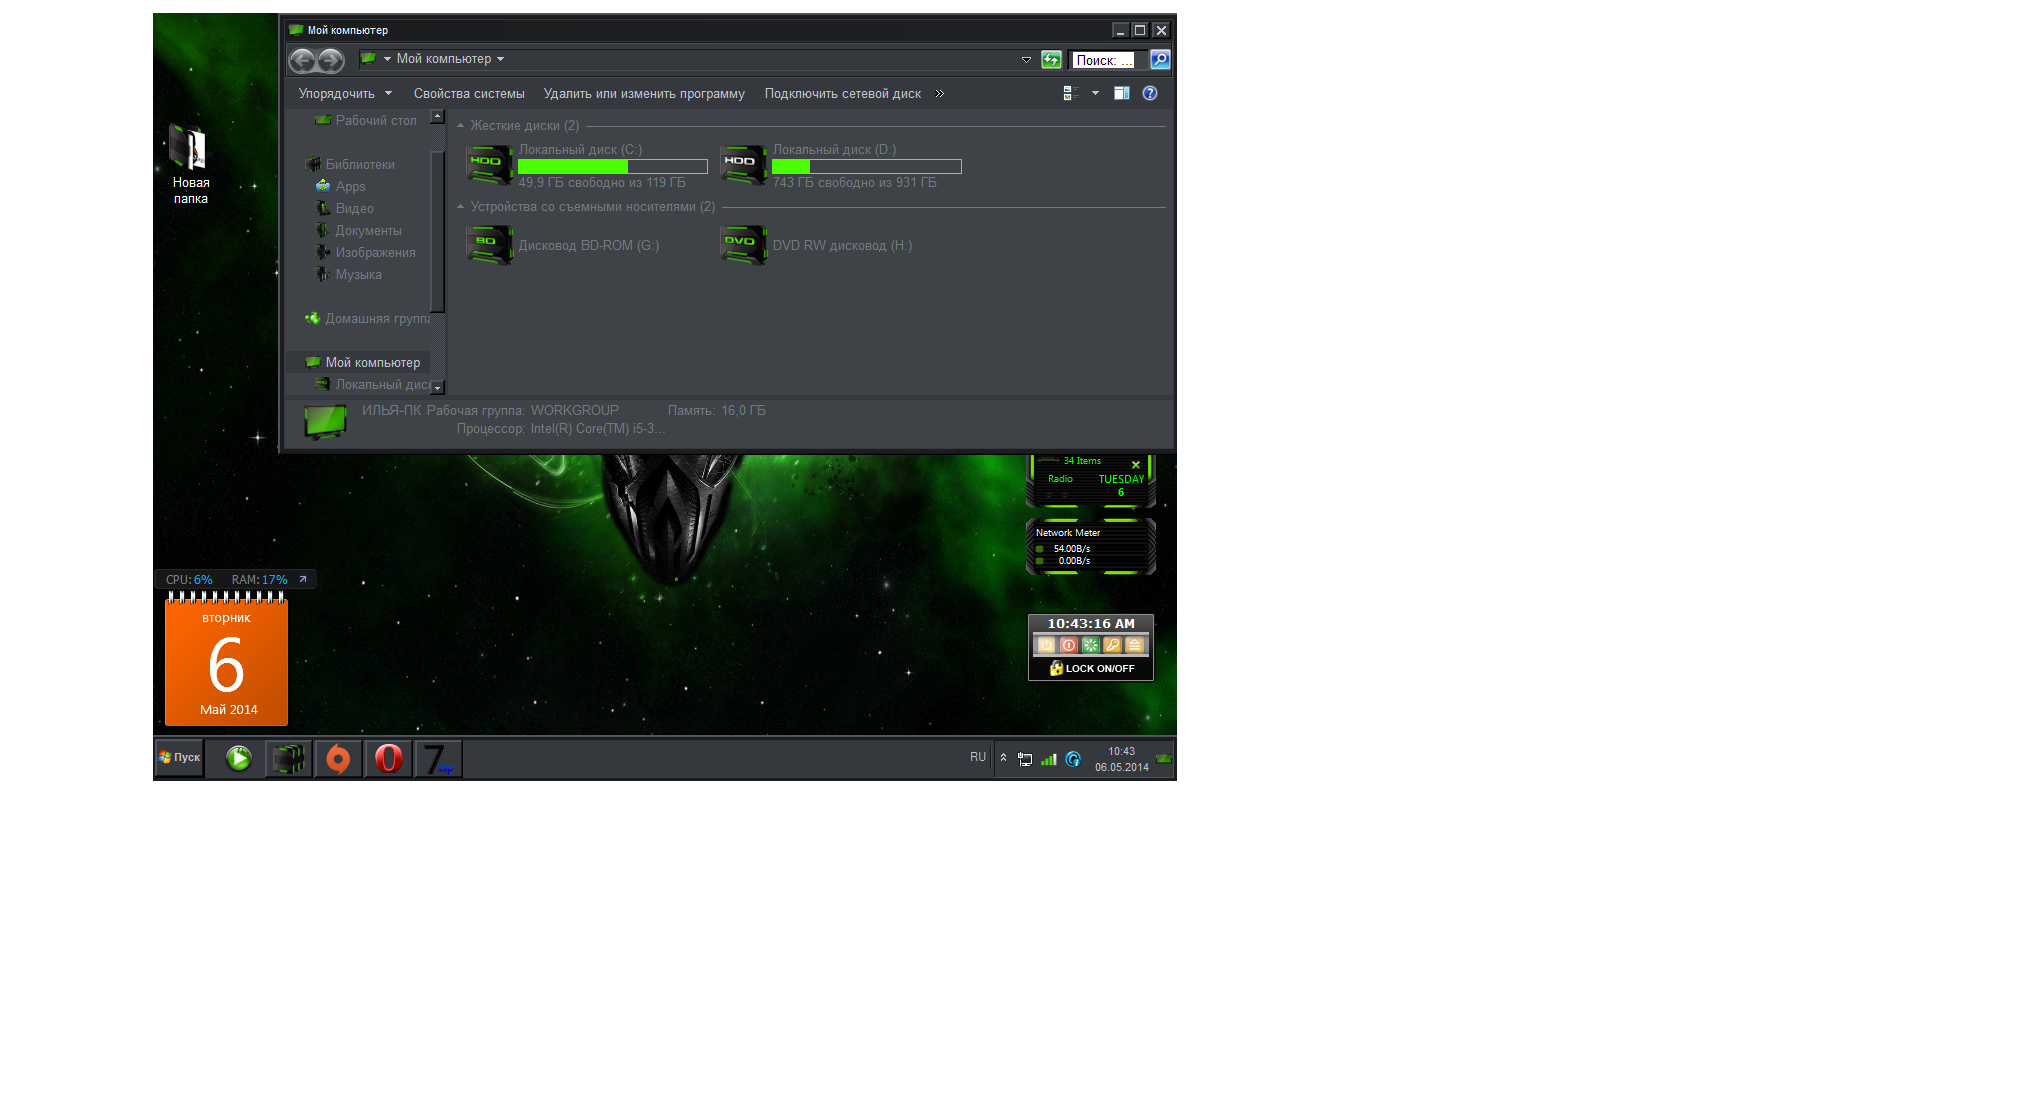Click the search input field
Image resolution: width=2036 pixels, height=1094 pixels.
point(1103,60)
